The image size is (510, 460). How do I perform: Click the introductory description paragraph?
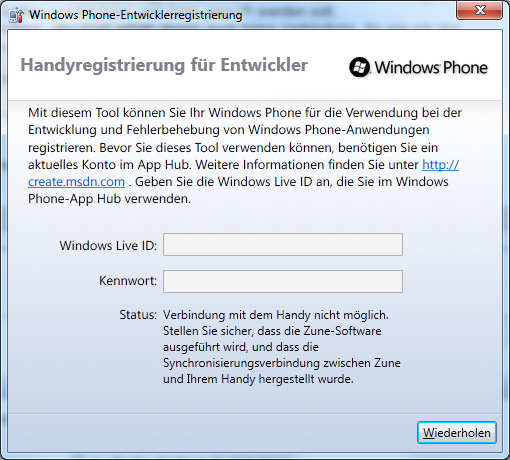(245, 156)
